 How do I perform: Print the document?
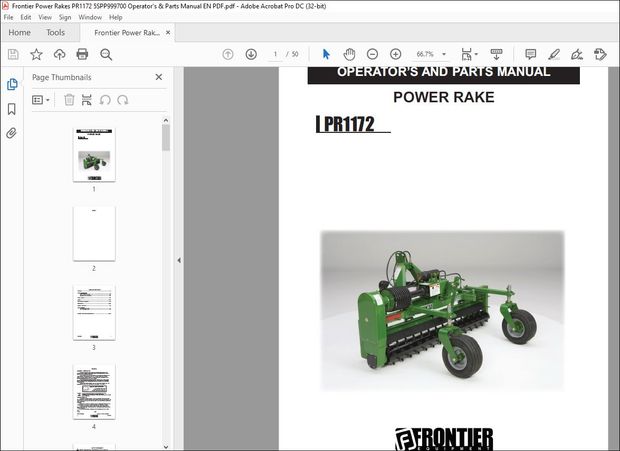coord(82,54)
